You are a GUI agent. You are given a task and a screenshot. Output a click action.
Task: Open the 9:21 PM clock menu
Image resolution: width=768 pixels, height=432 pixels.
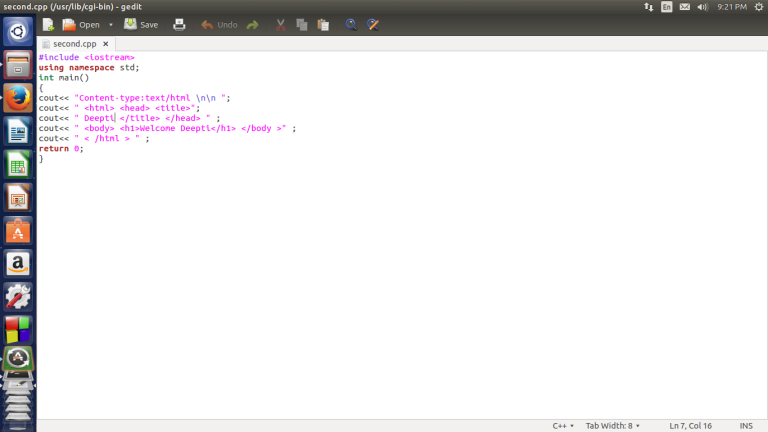click(x=732, y=7)
